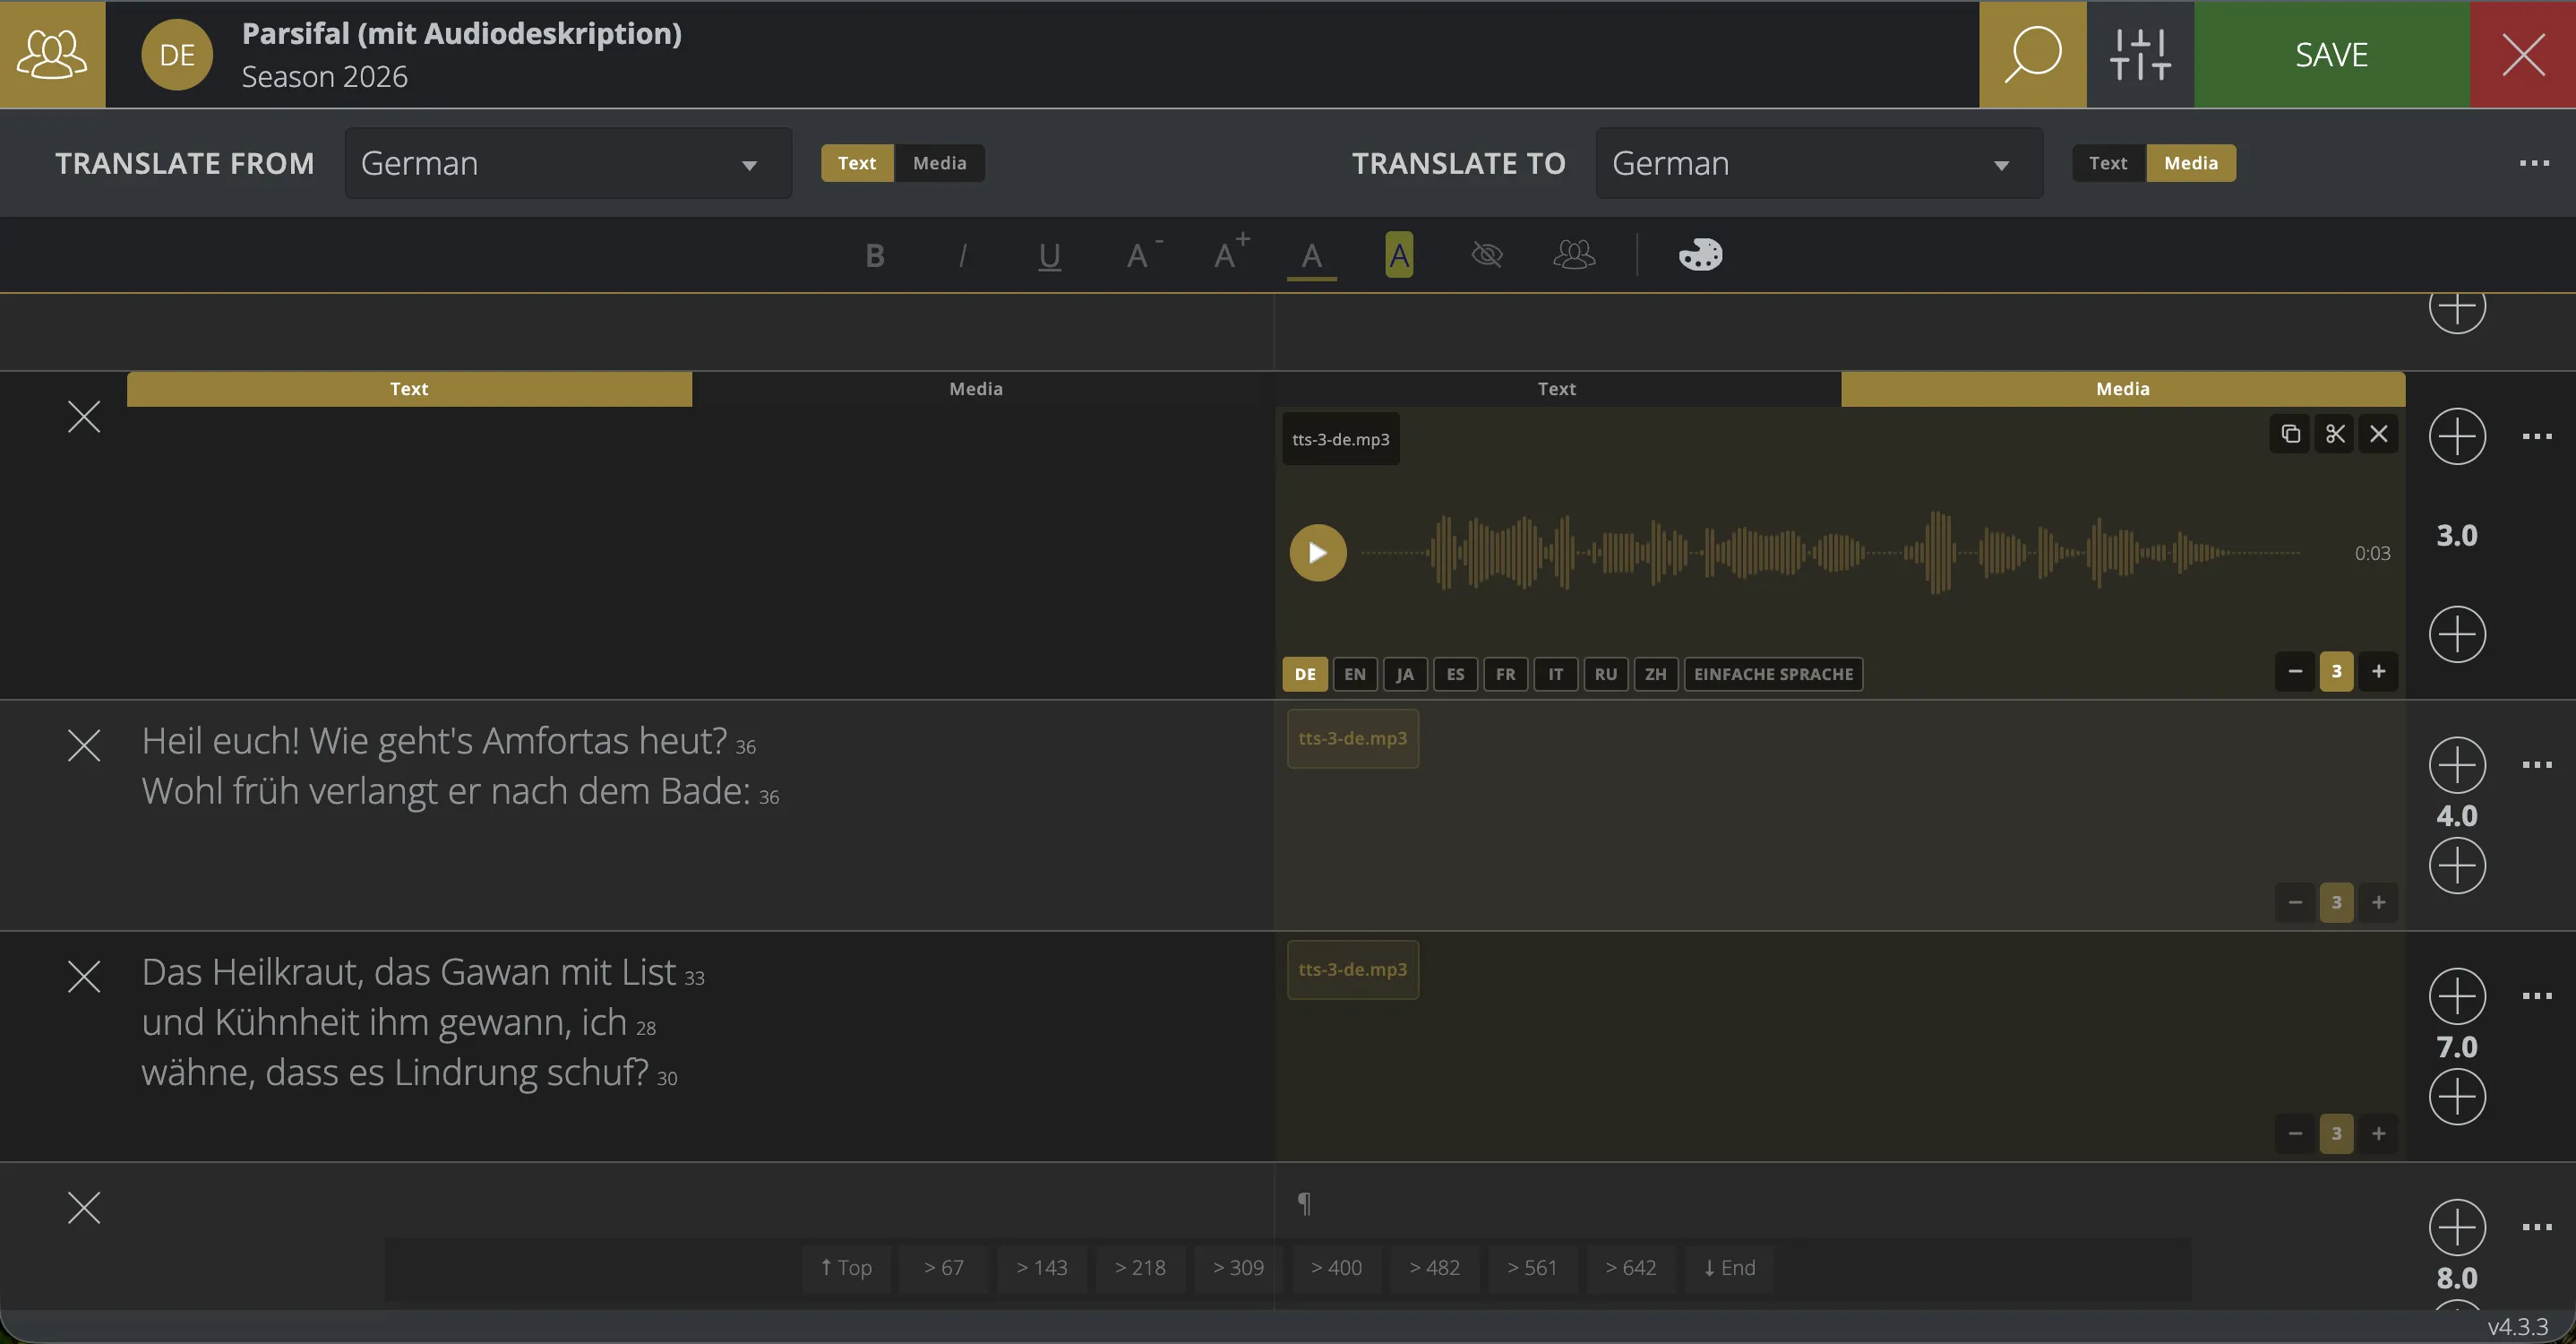Remove the tts-3-de.mp3 media clip

tap(2378, 434)
